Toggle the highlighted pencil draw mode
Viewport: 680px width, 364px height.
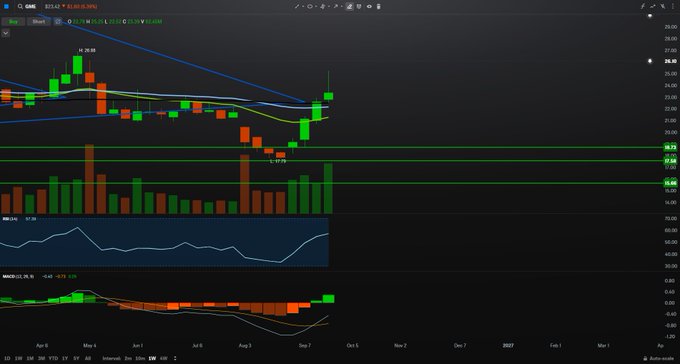[350, 7]
